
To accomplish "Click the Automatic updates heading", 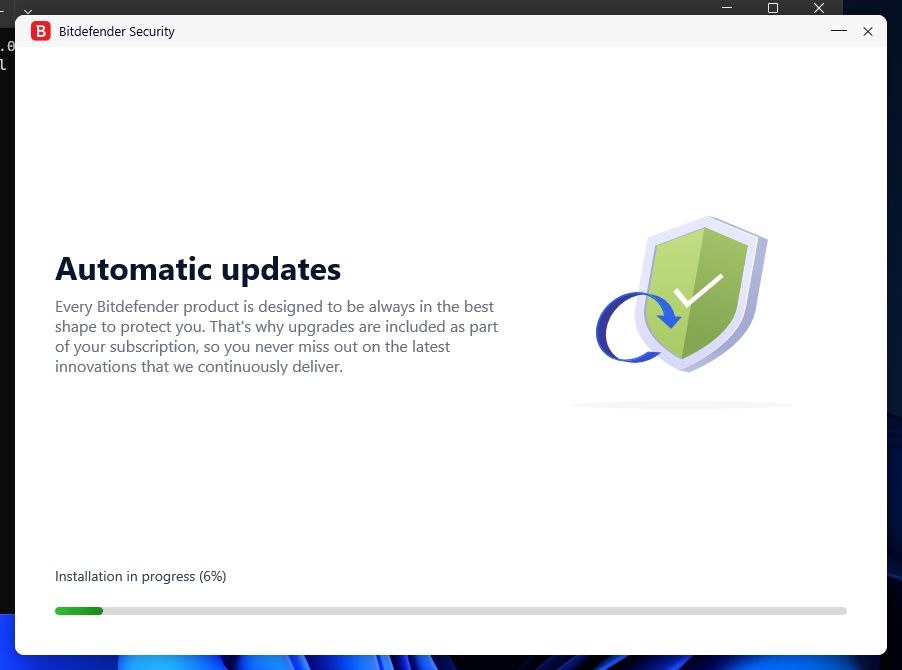I will [x=197, y=269].
